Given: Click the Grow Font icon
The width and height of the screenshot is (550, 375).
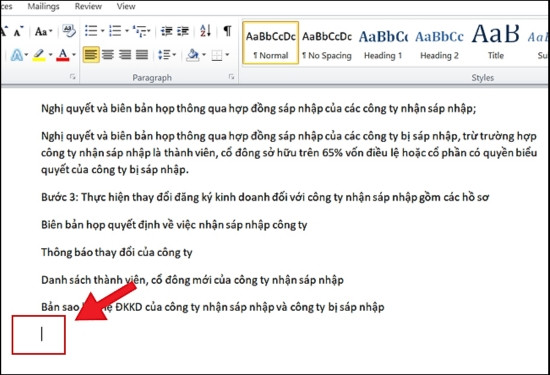Looking at the screenshot, I should click(4, 32).
